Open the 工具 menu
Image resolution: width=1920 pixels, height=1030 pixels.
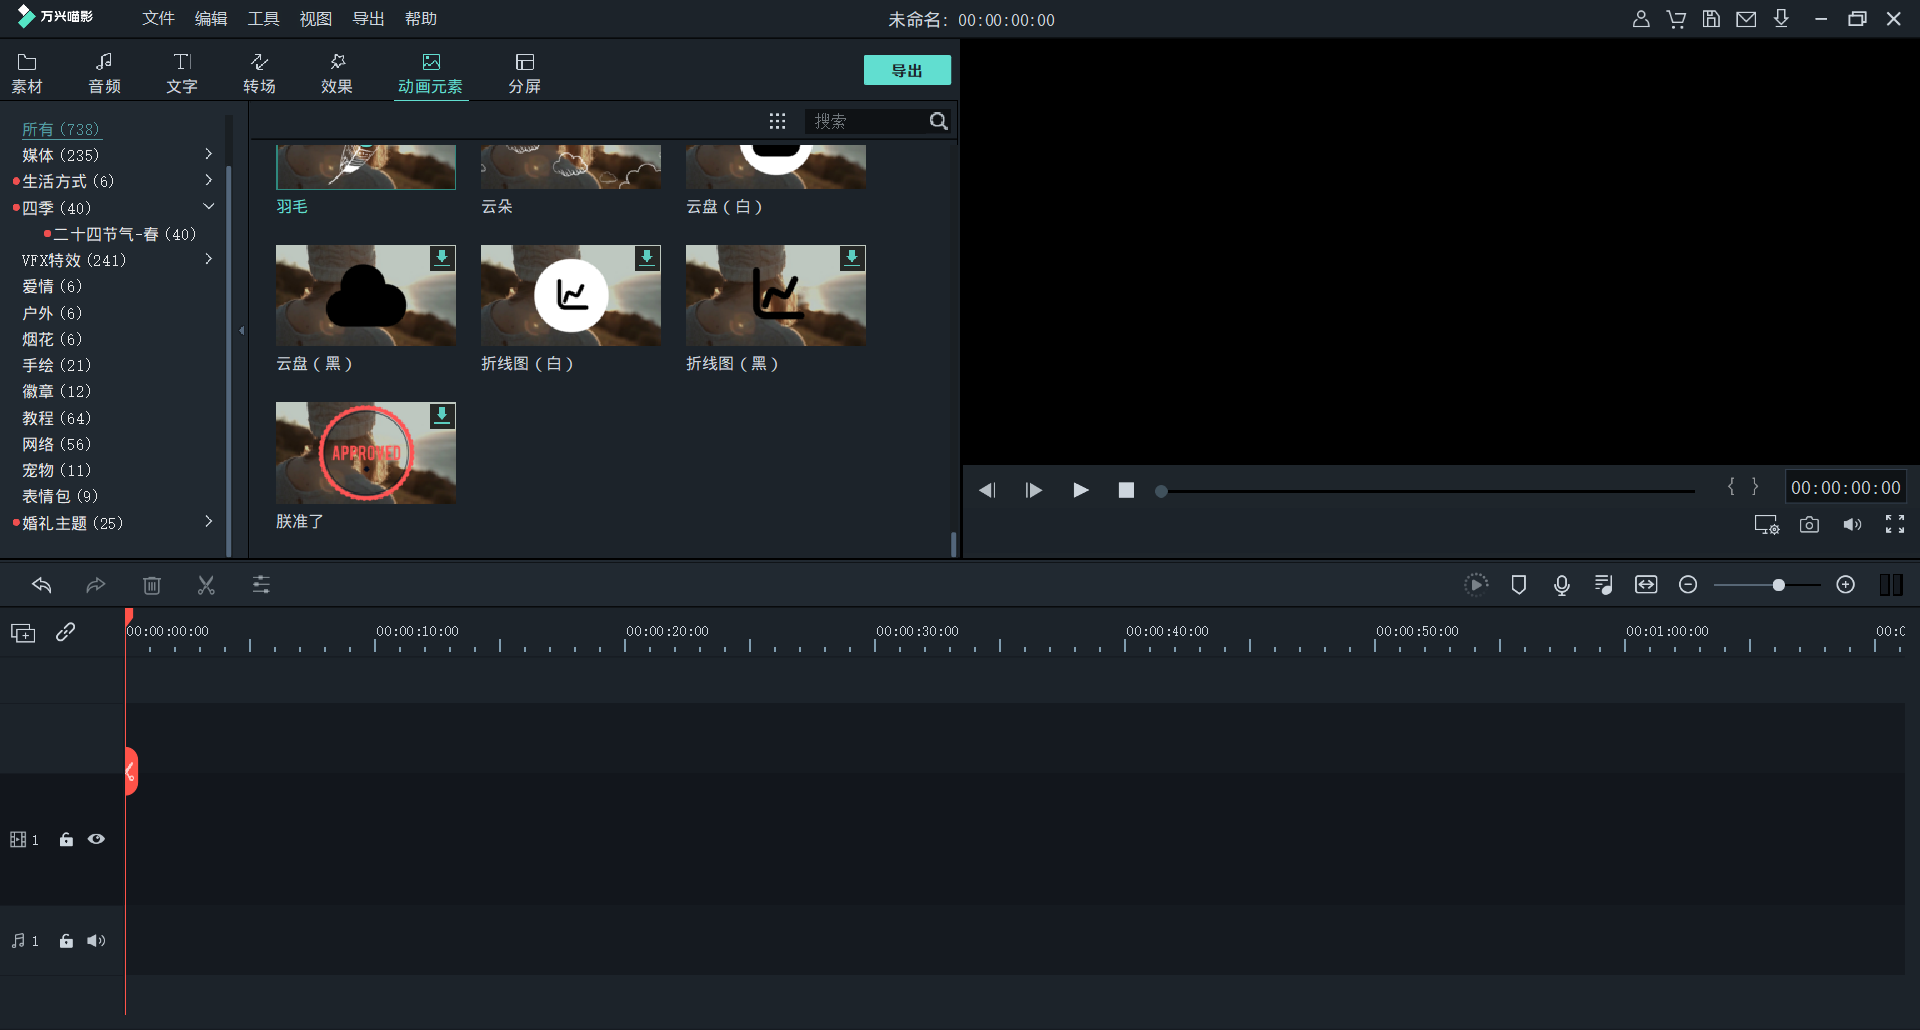(x=263, y=19)
